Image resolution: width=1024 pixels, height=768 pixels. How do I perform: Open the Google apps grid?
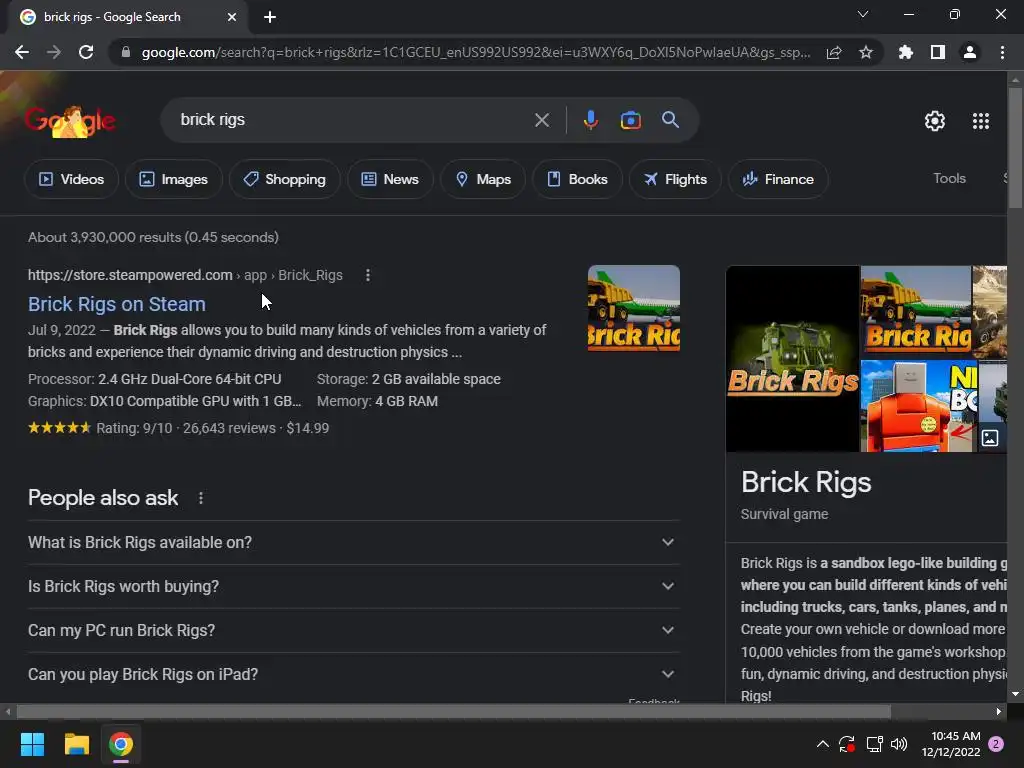pyautogui.click(x=981, y=121)
